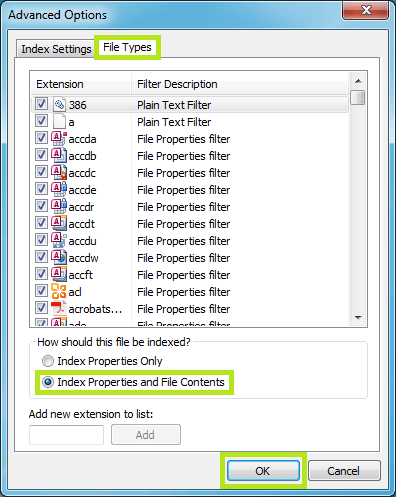396x497 pixels.
Task: Click the acrobats PDF file icon
Action: coord(59,309)
